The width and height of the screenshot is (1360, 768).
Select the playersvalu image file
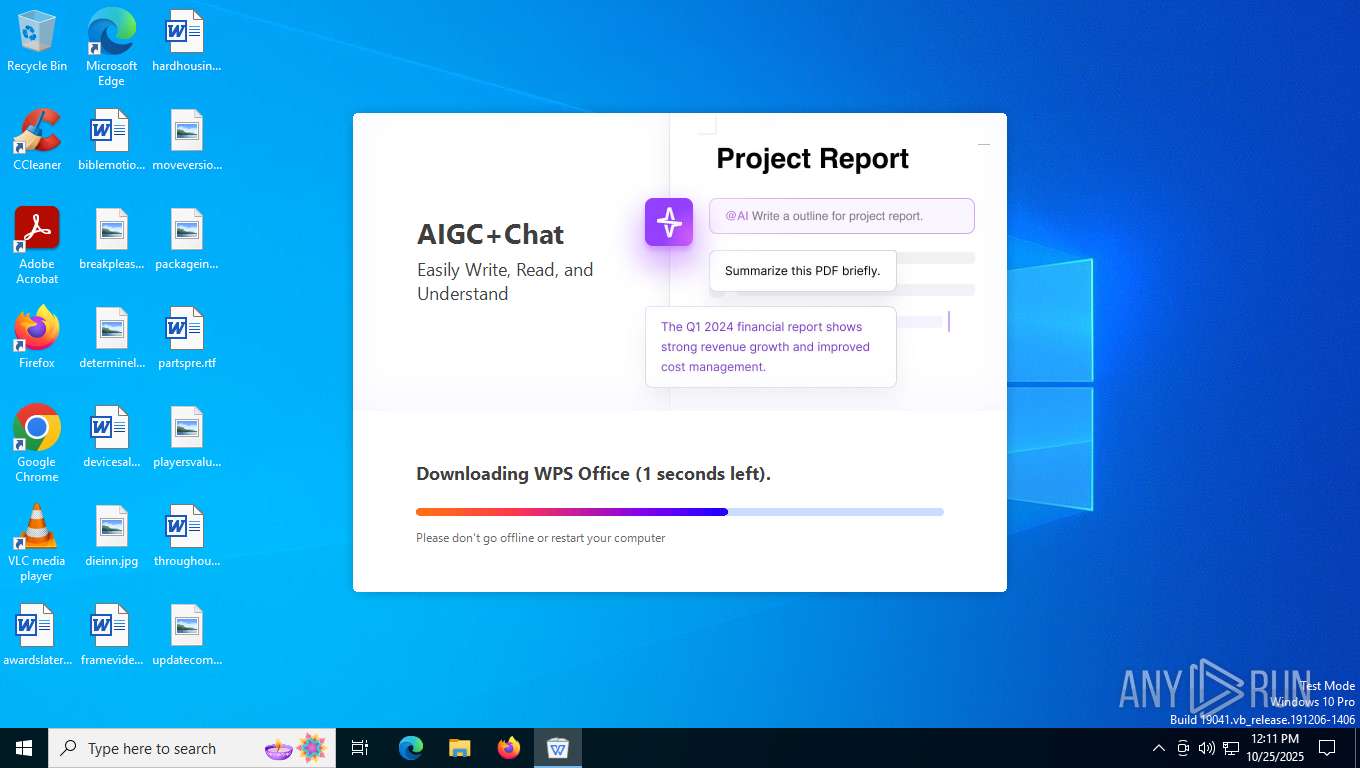coord(186,438)
